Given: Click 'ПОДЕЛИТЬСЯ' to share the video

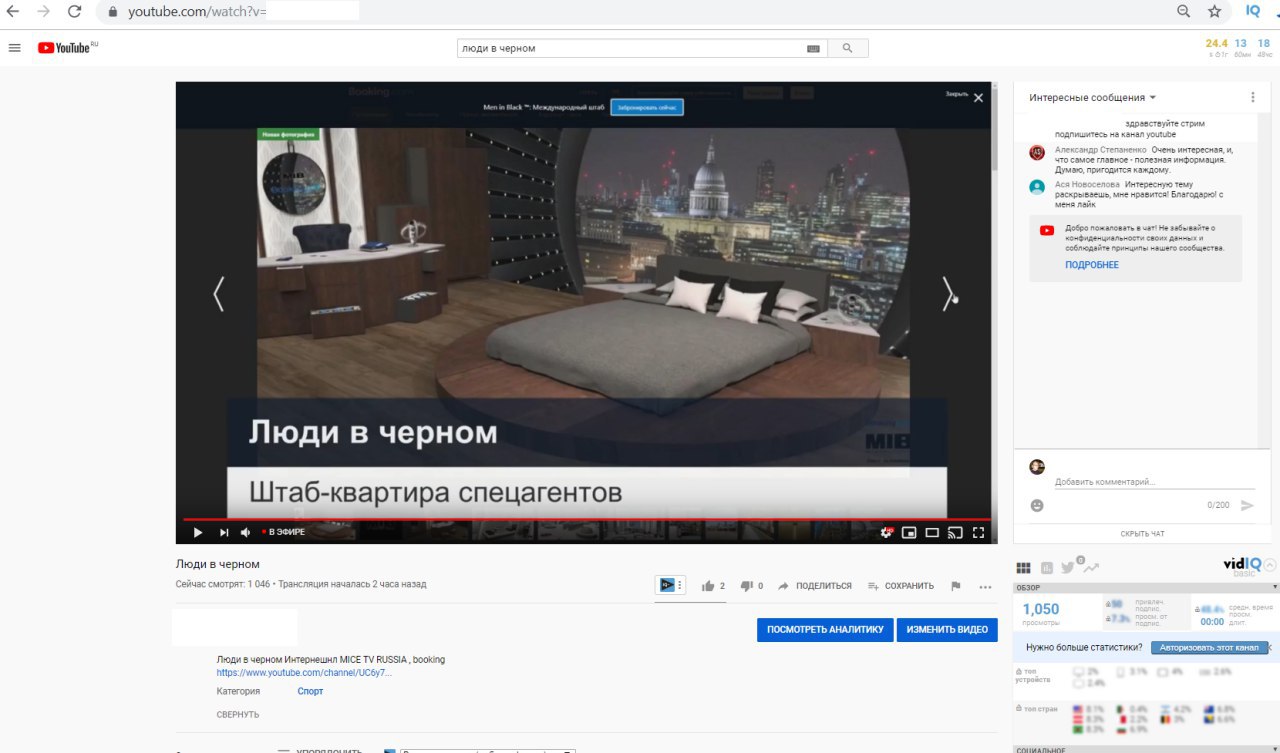Looking at the screenshot, I should click(x=815, y=586).
